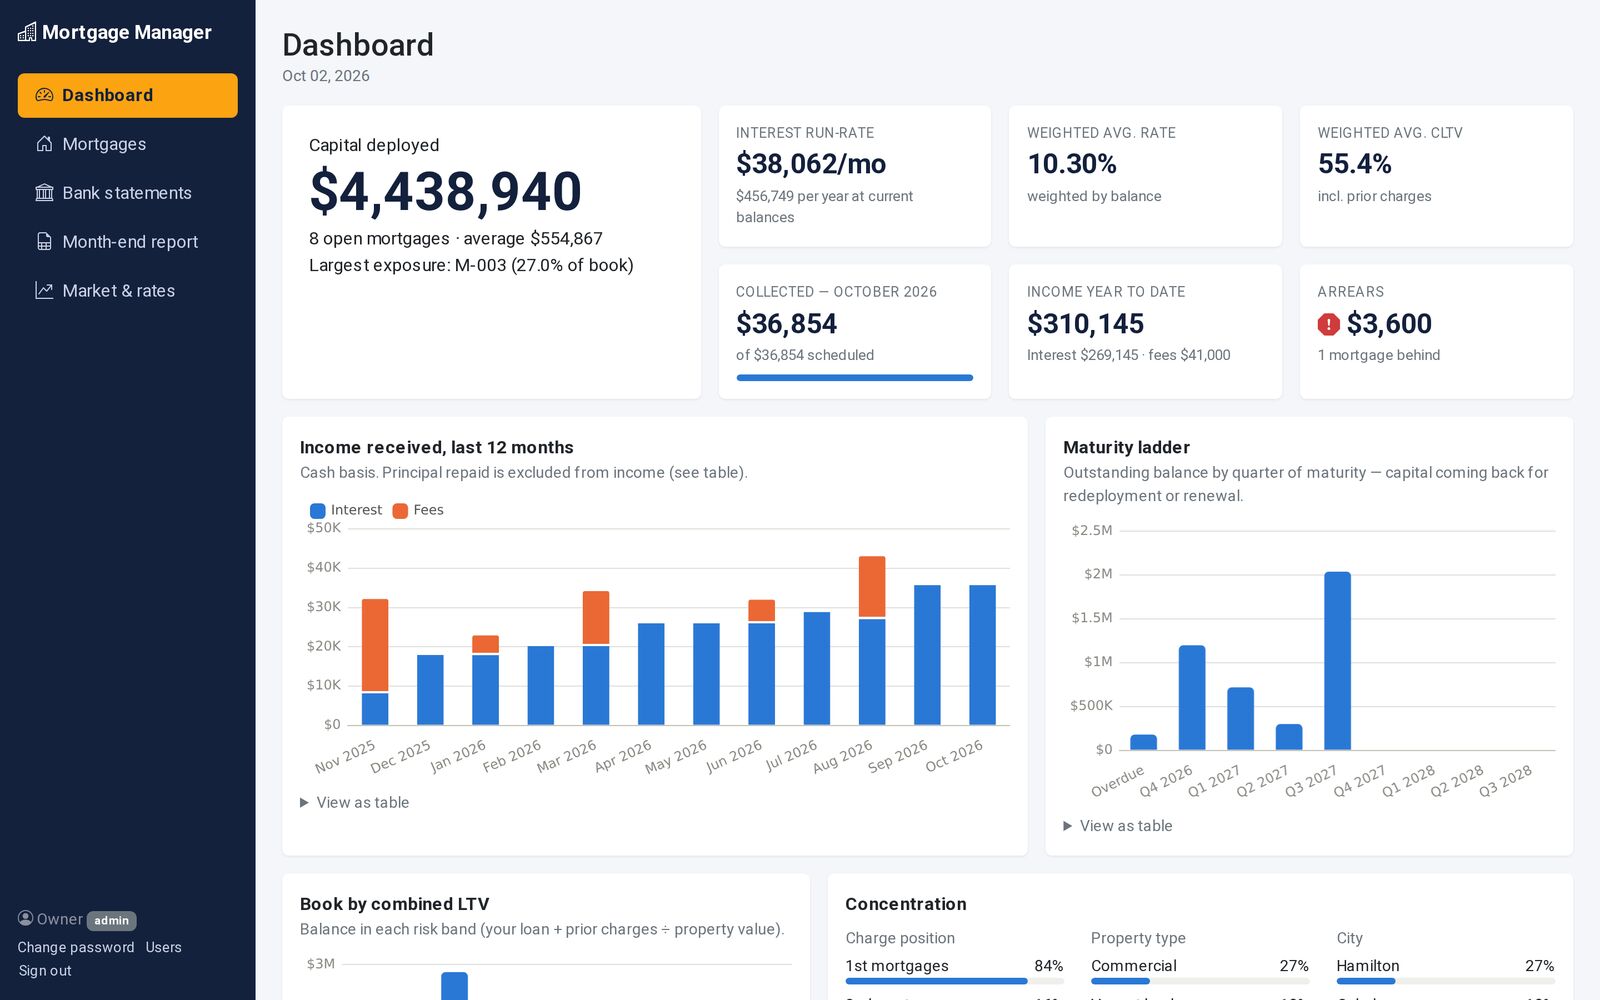This screenshot has width=1600, height=1000.
Task: Click the Dashboard page heading
Action: point(358,45)
